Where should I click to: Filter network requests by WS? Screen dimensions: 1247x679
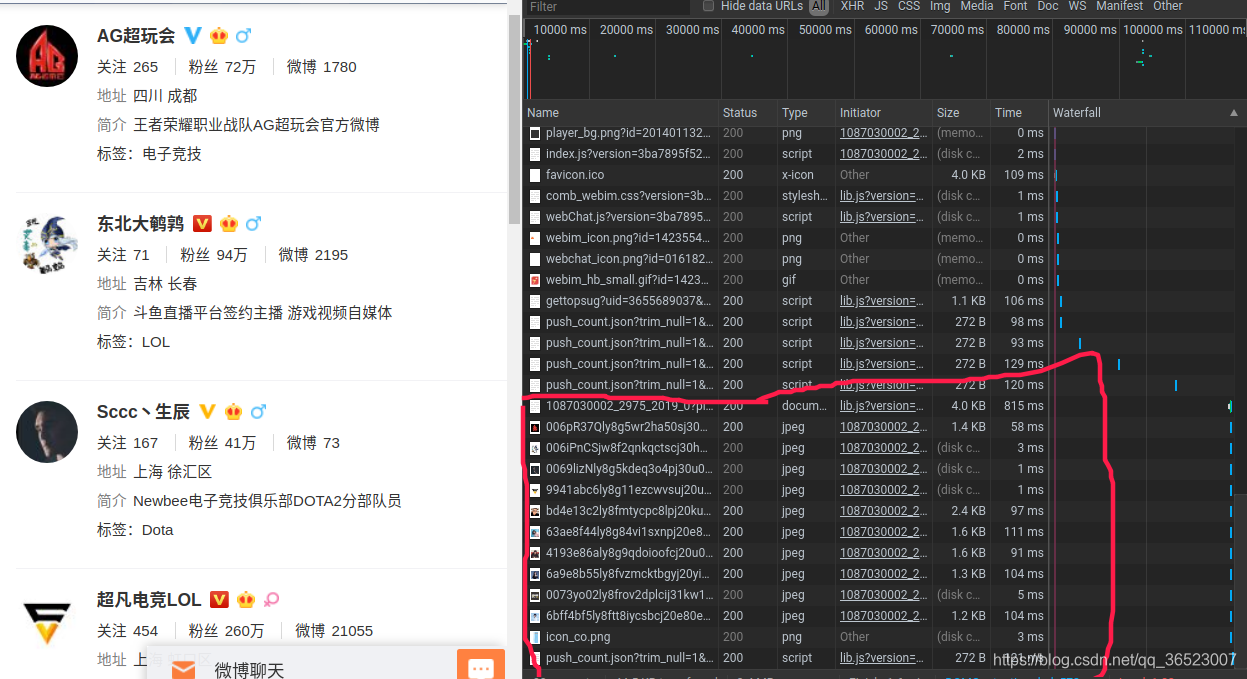tap(1077, 6)
